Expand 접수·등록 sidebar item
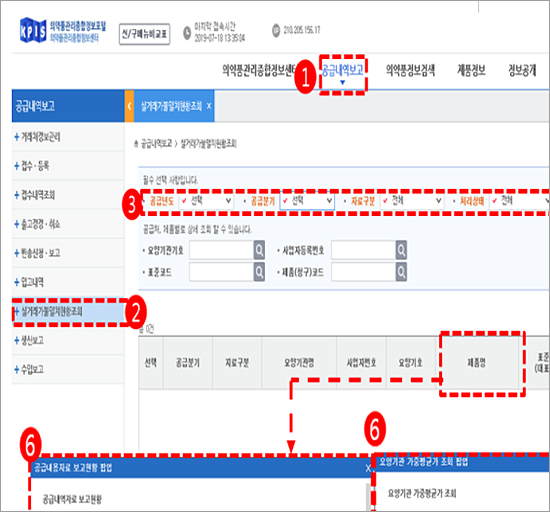The width and height of the screenshot is (550, 512). (x=32, y=166)
